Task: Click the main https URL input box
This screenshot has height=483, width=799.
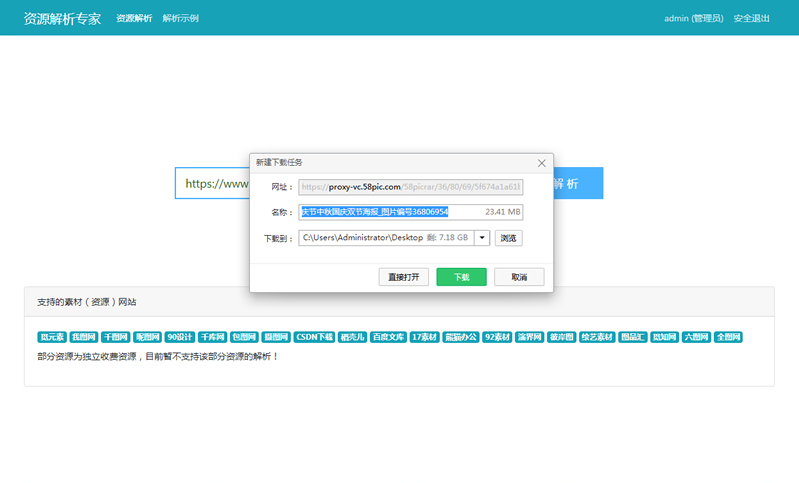Action: click(x=212, y=184)
